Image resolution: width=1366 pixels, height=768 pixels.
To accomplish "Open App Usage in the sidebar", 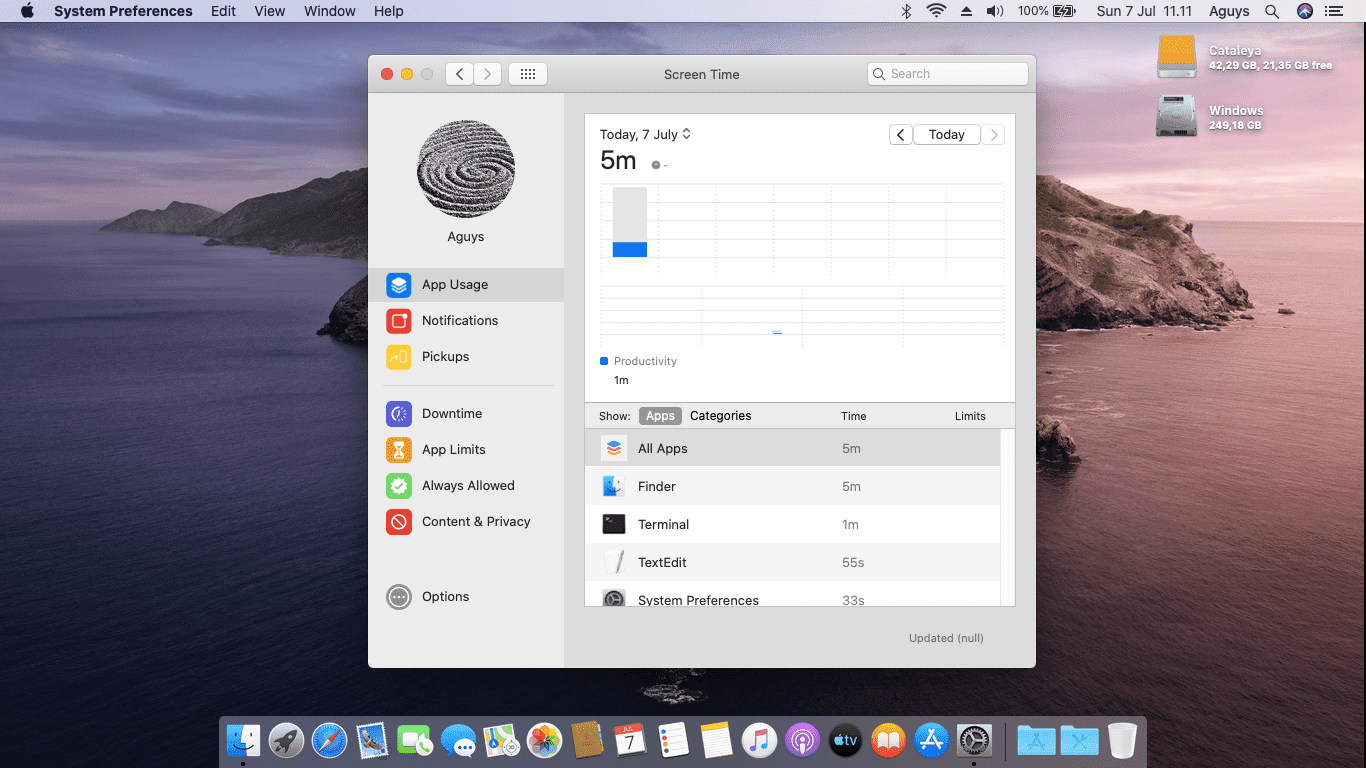I will tap(466, 285).
